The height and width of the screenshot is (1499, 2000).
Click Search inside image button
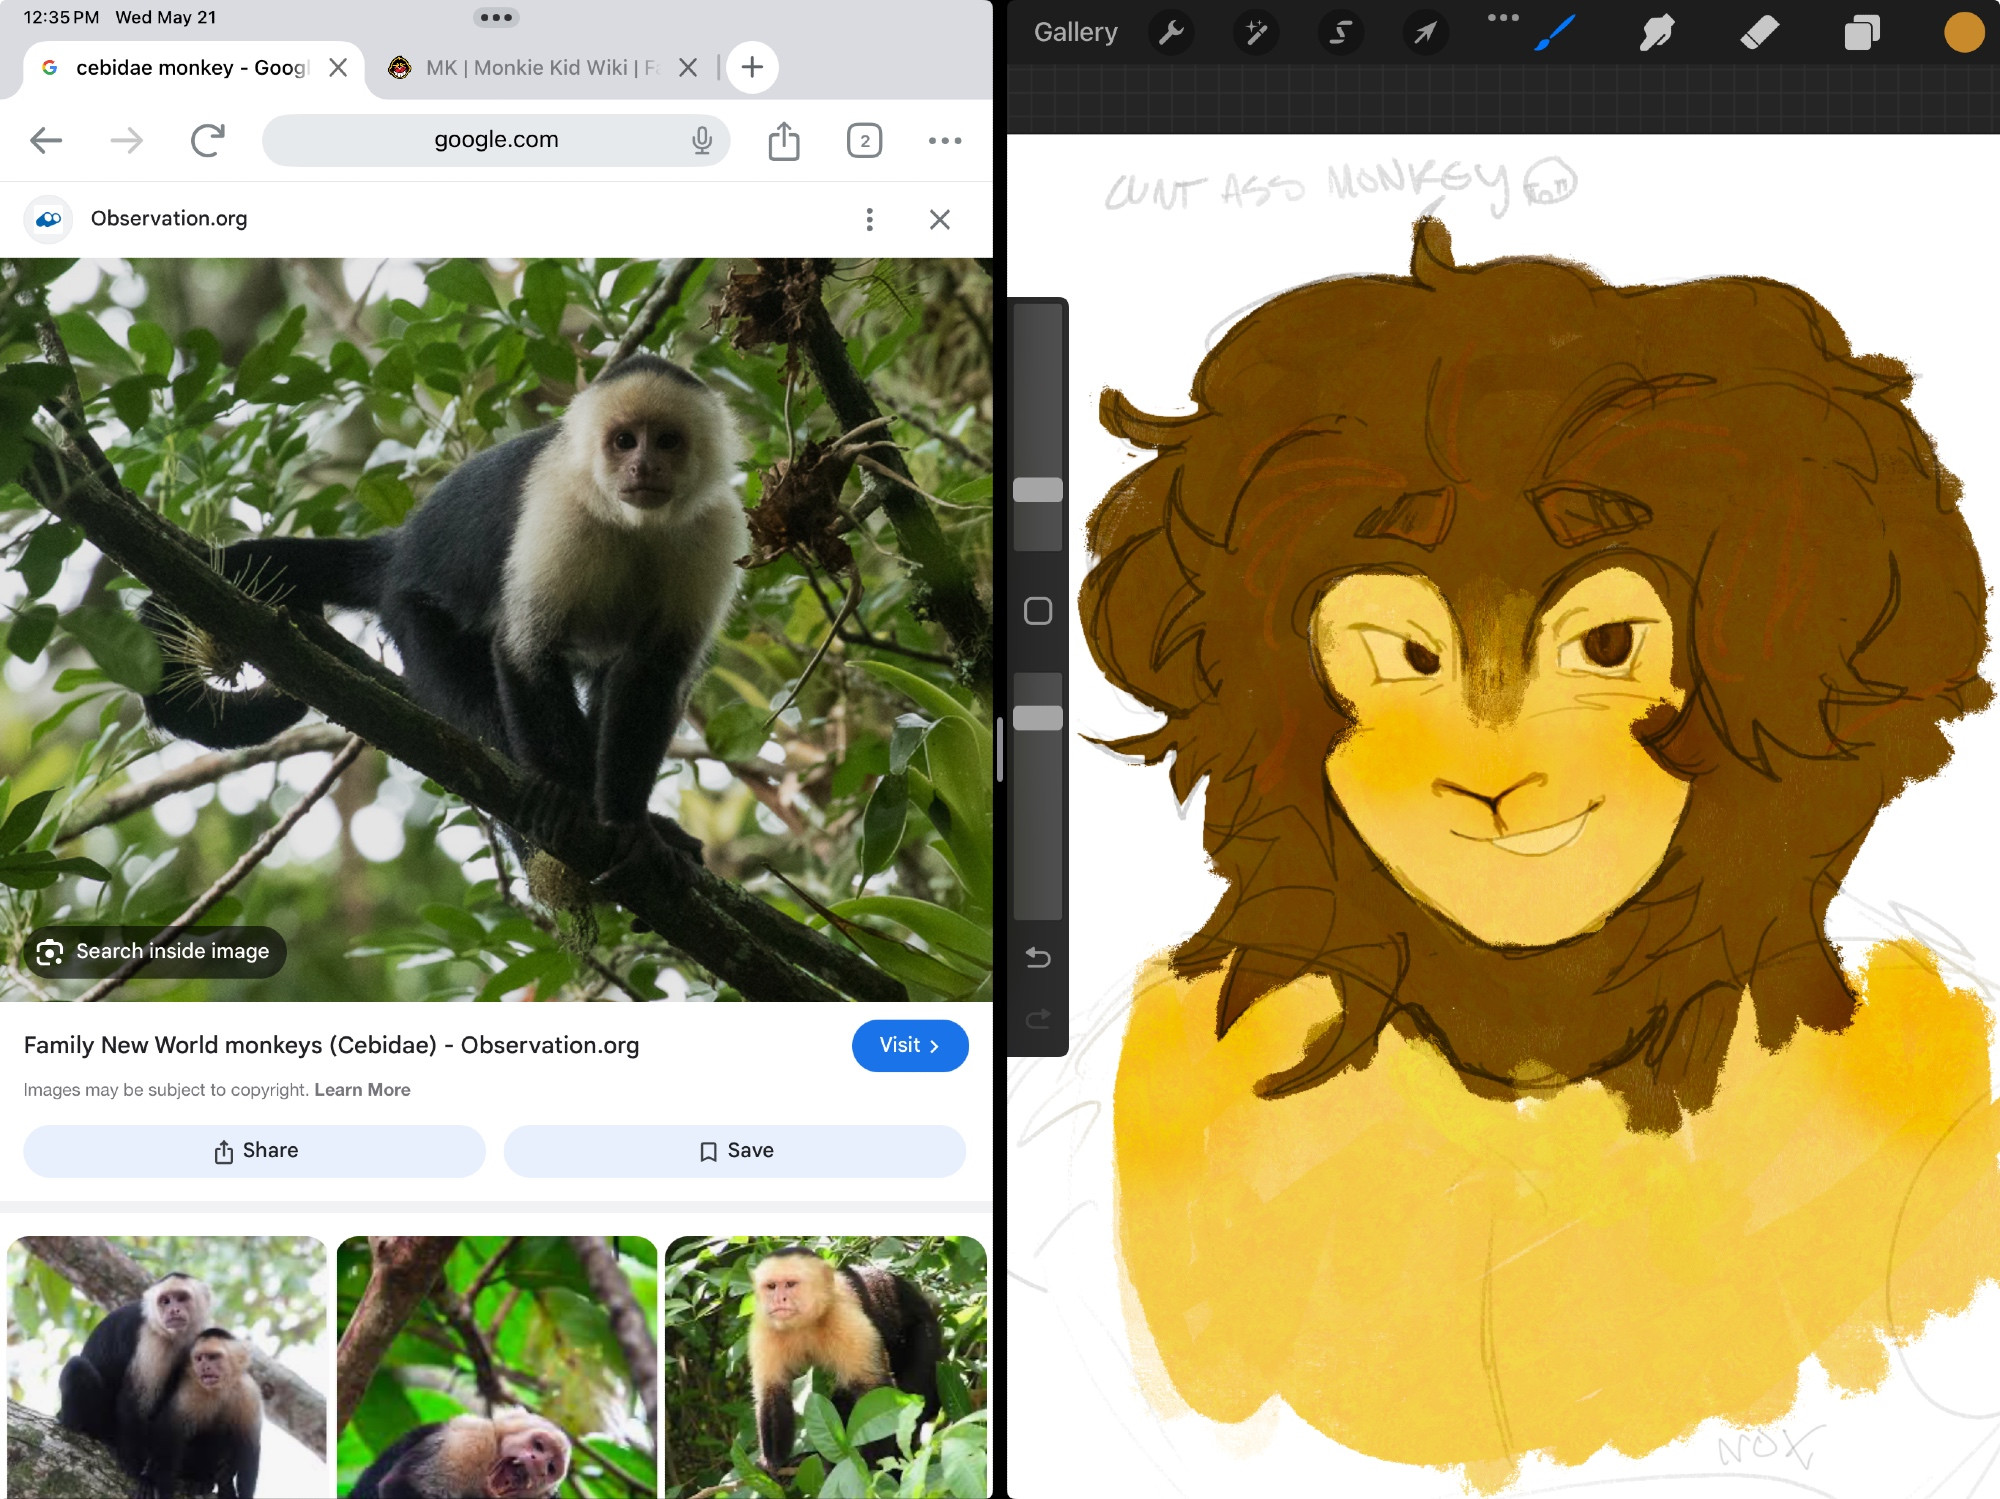click(x=155, y=951)
